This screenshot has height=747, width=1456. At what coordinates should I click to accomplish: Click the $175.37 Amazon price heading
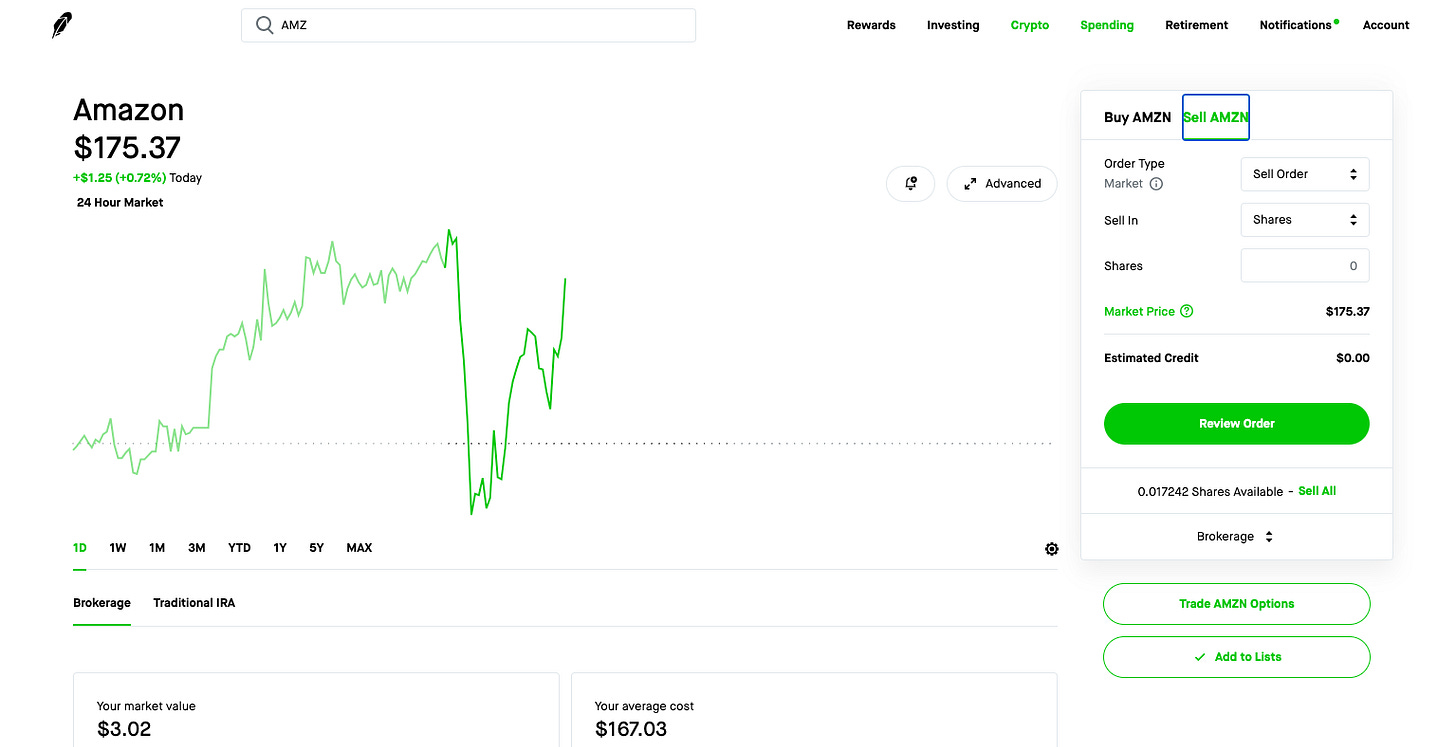[x=127, y=148]
